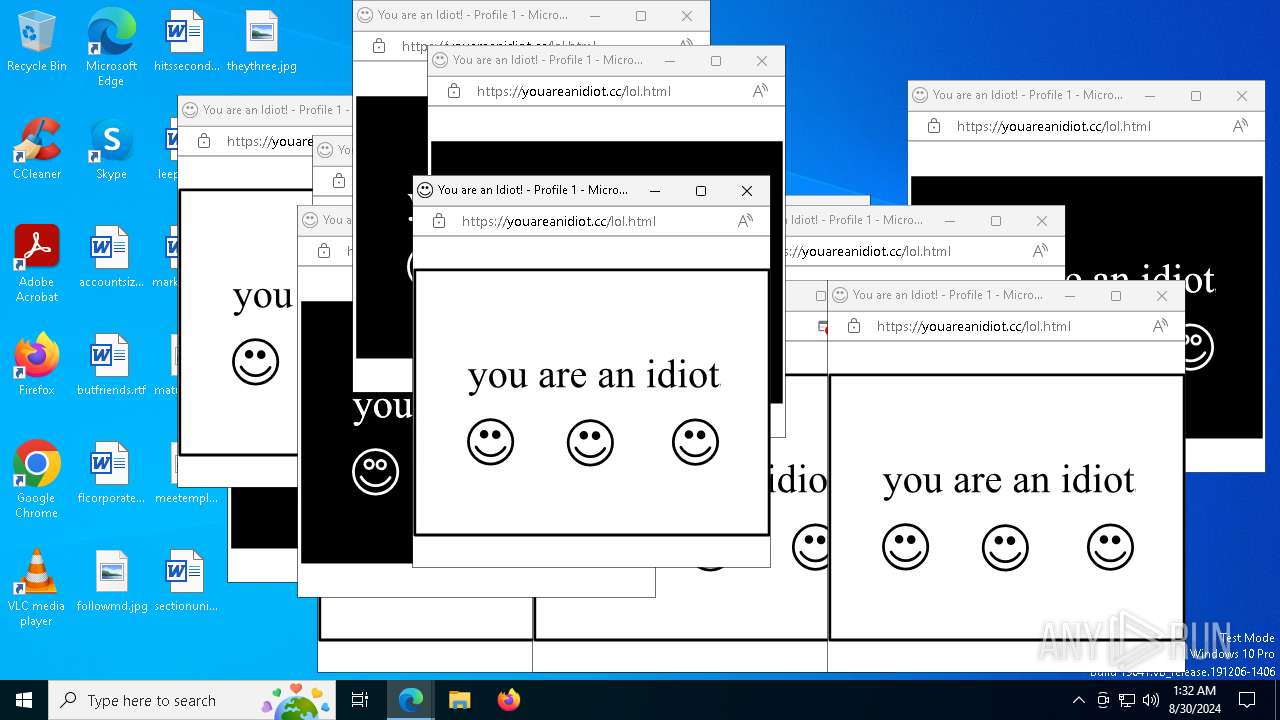The image size is (1280, 720).
Task: Select the accountsiz Word document
Action: click(111, 258)
